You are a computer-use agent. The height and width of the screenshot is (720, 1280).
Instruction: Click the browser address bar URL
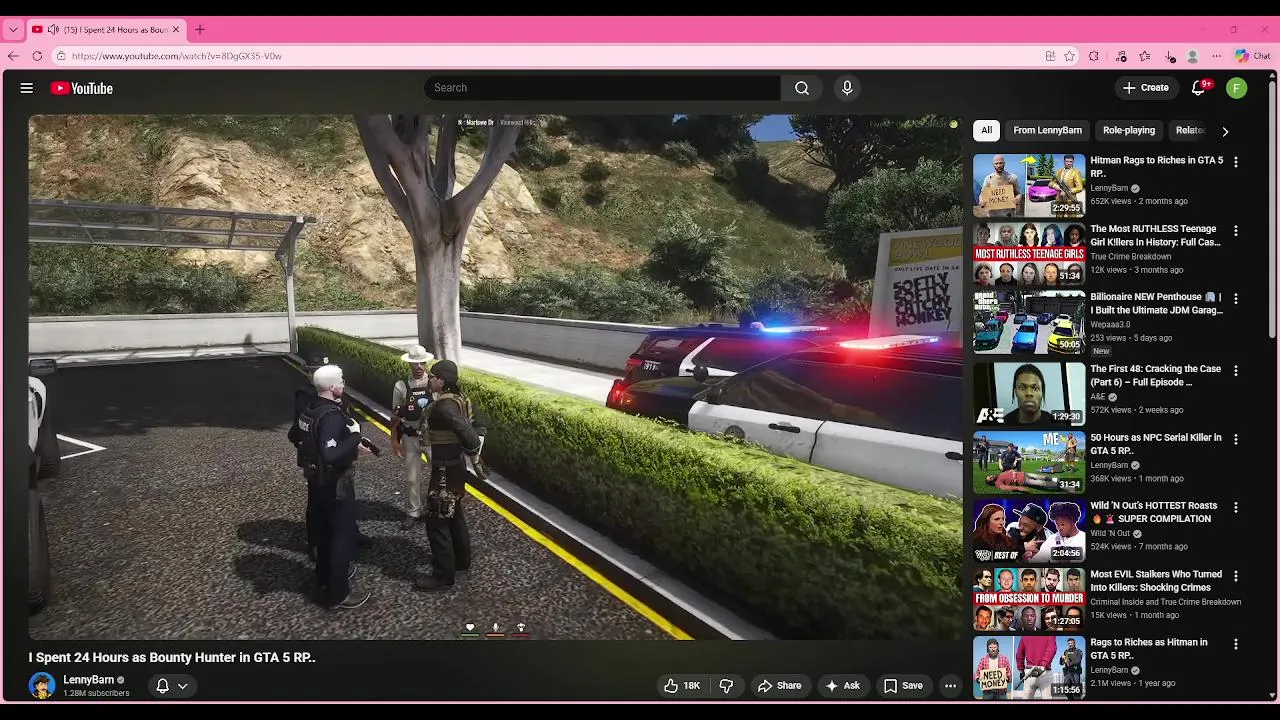coord(177,56)
